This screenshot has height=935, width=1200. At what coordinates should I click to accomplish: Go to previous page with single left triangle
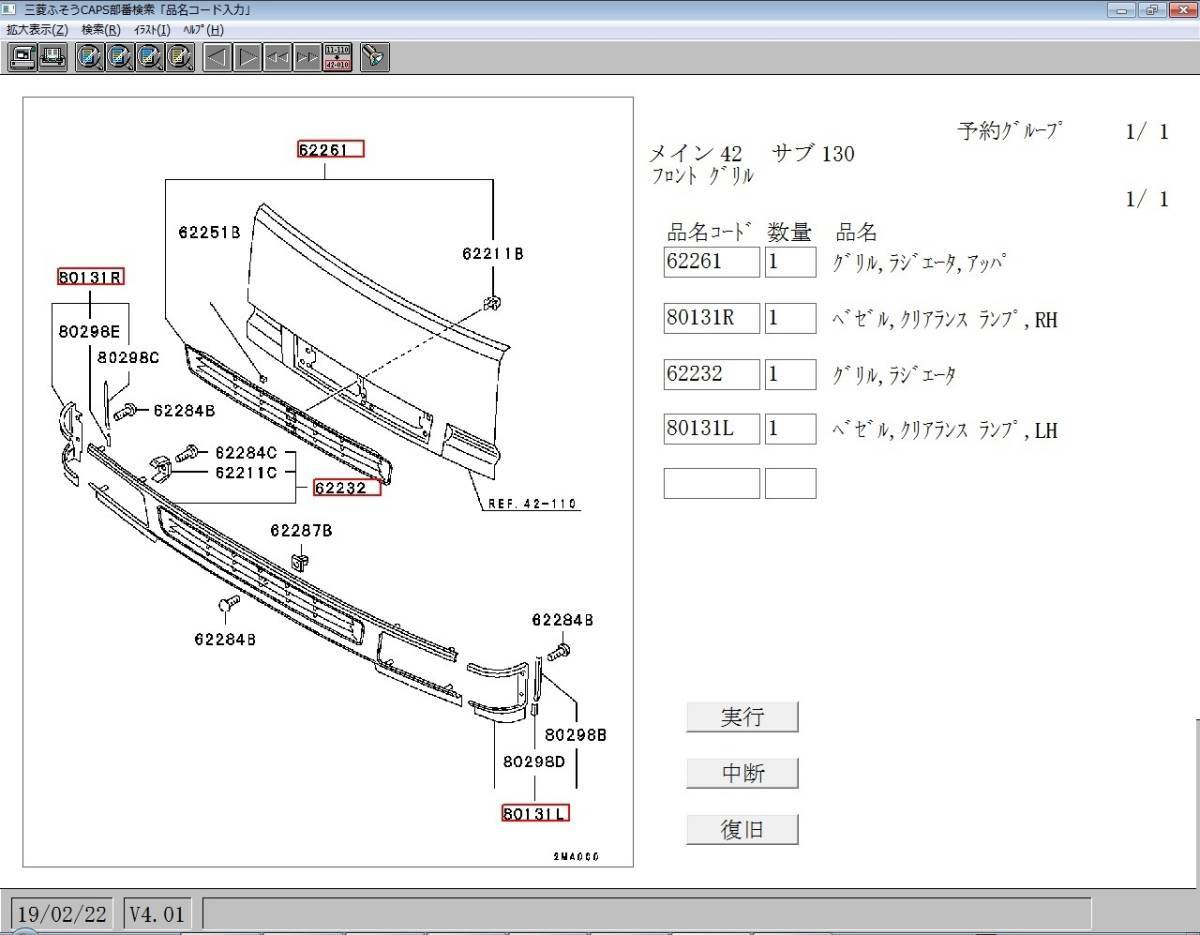[x=218, y=57]
